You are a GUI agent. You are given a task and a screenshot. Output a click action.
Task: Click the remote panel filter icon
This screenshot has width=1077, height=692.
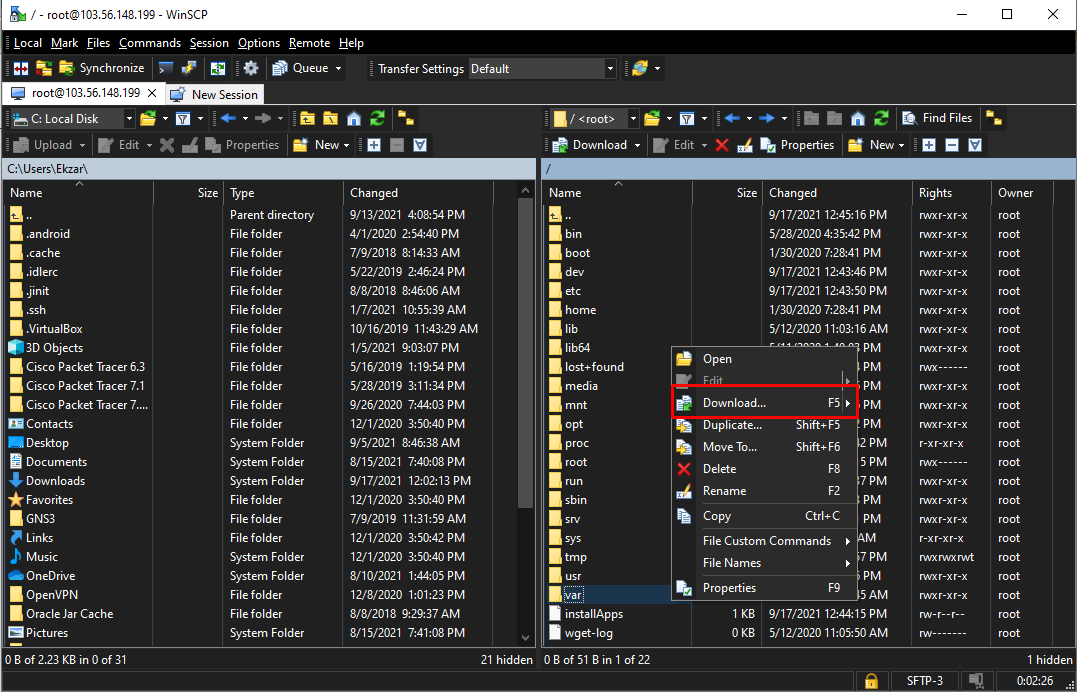point(687,119)
